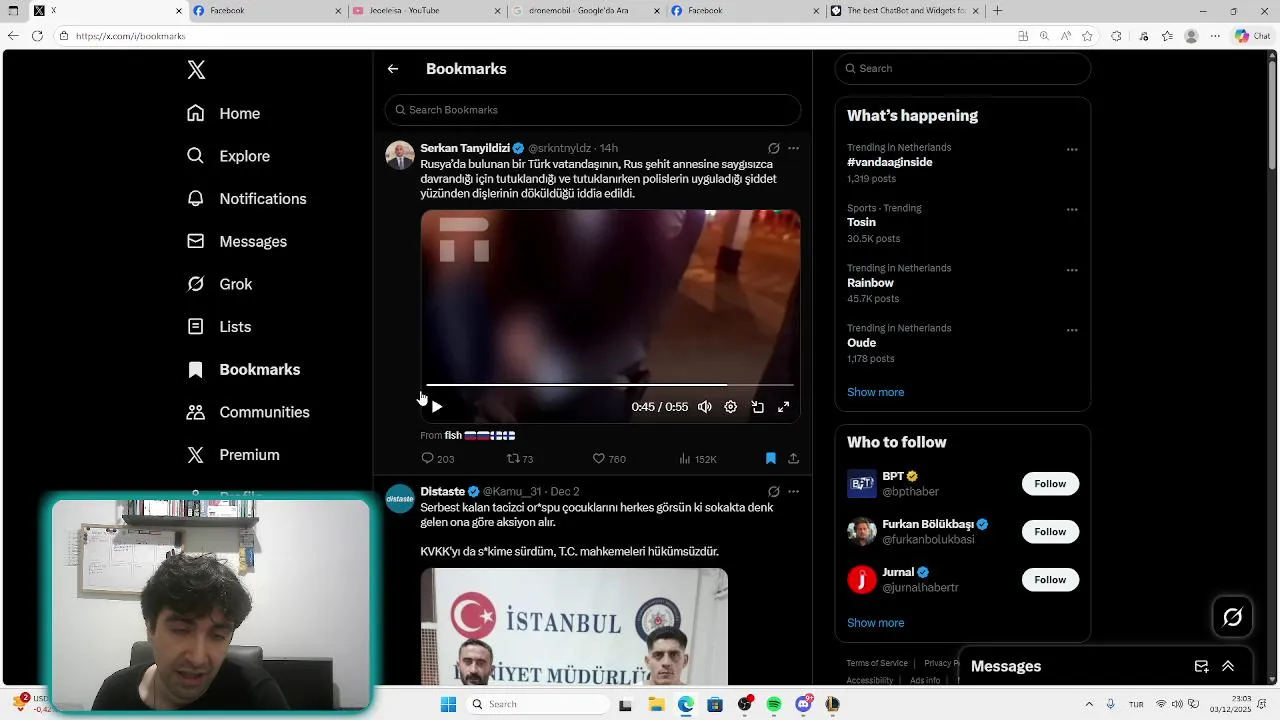The width and height of the screenshot is (1280, 720).
Task: Open Grok explain icon on Serkan's post
Action: (x=773, y=148)
